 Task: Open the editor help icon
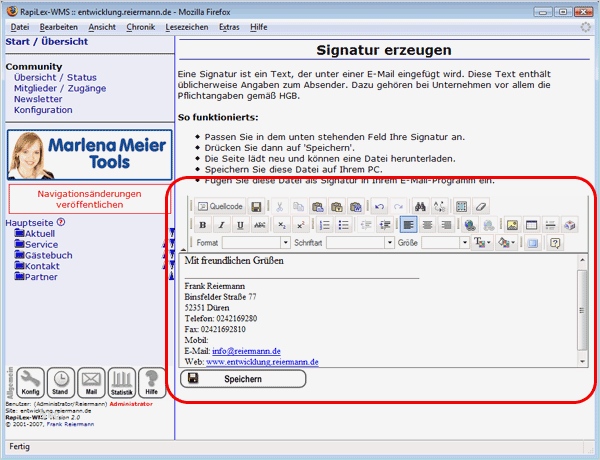coord(555,243)
